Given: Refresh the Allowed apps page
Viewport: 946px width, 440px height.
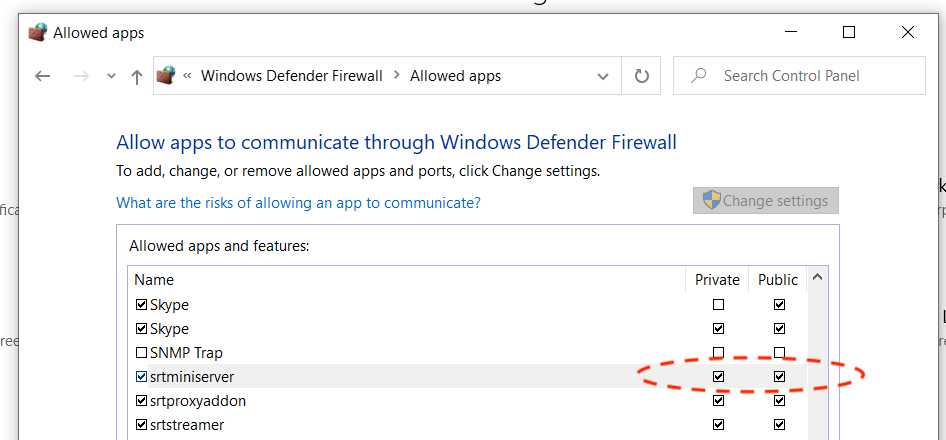Looking at the screenshot, I should click(x=641, y=76).
